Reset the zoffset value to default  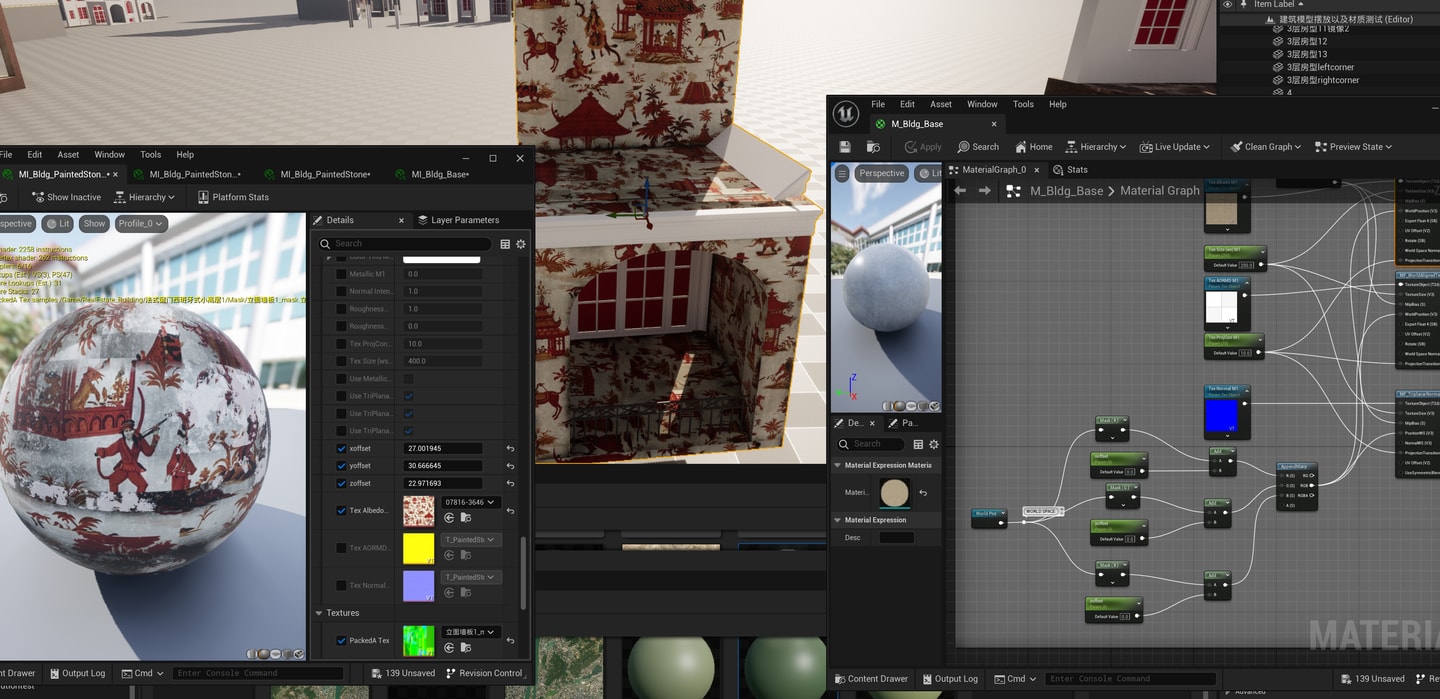[510, 484]
